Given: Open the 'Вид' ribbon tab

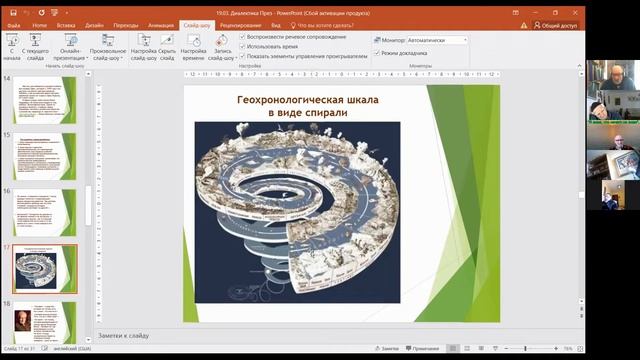Looking at the screenshot, I should pyautogui.click(x=276, y=25).
